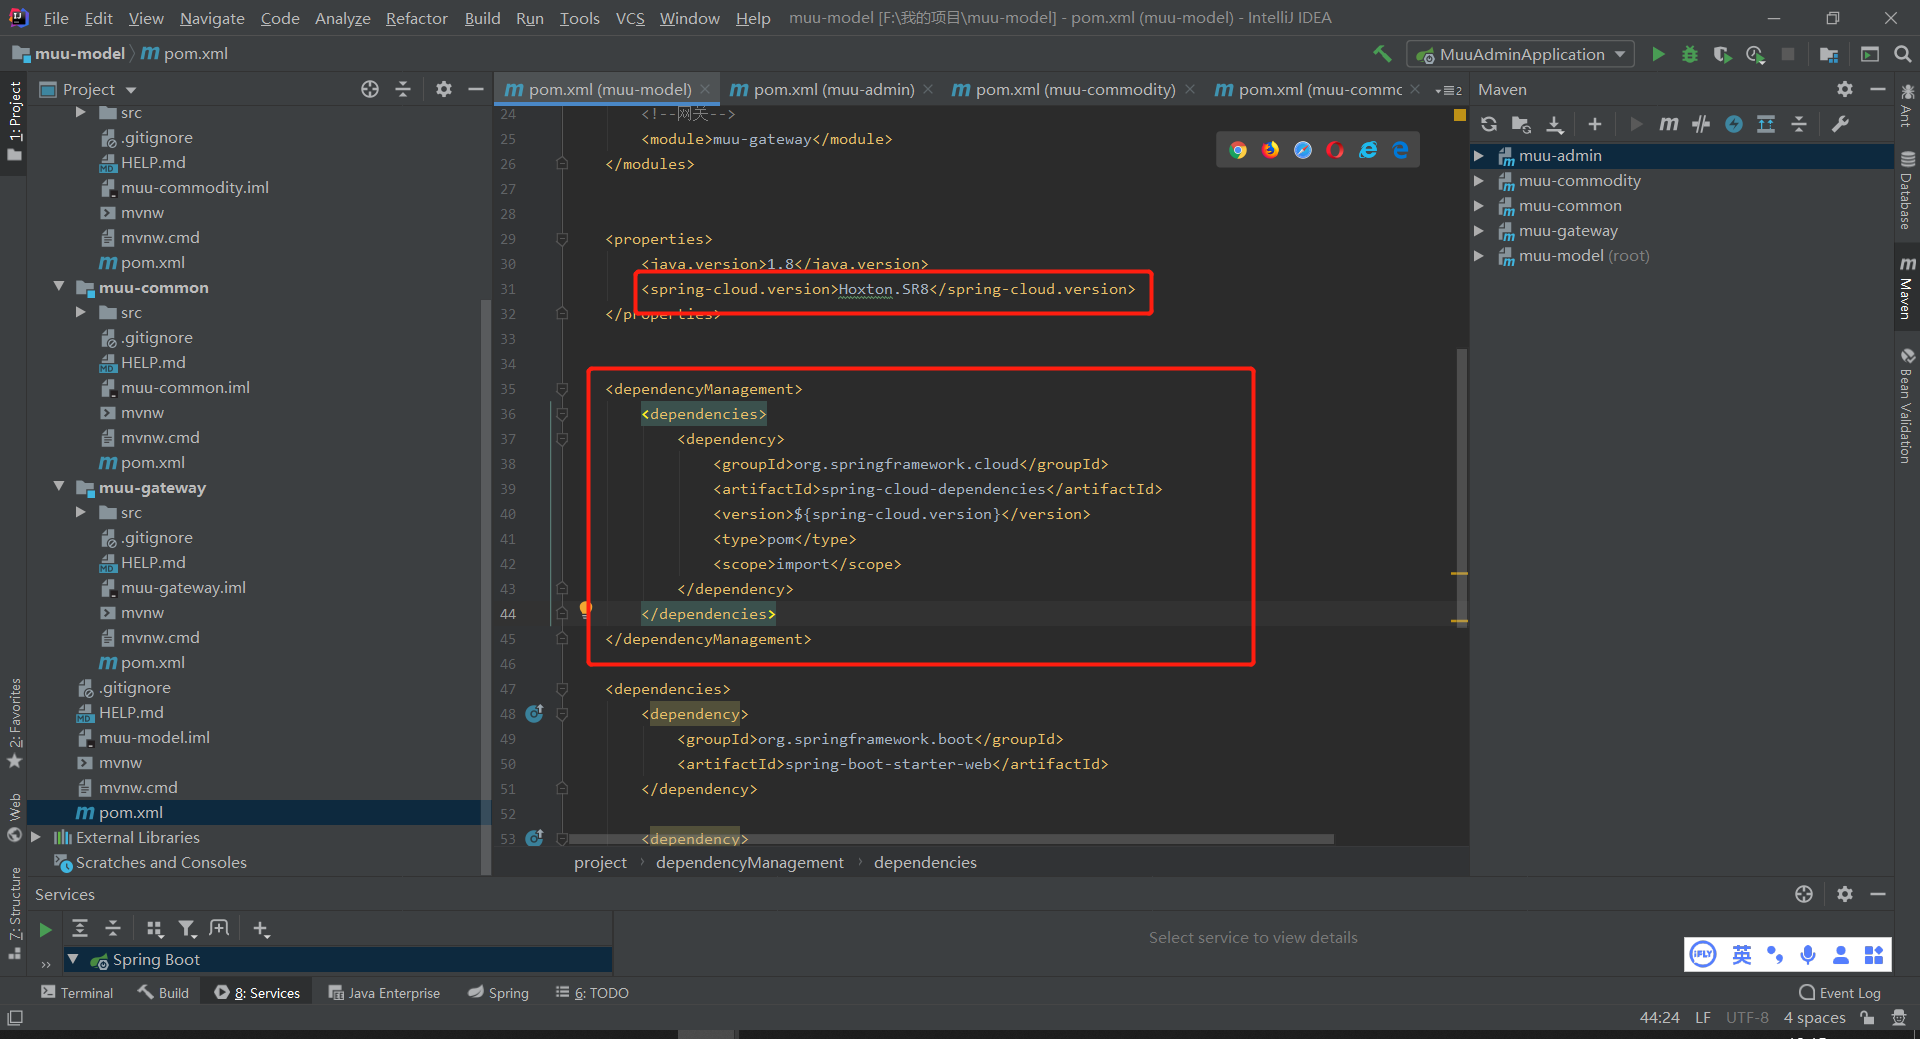Open Project panel gear settings

point(444,89)
